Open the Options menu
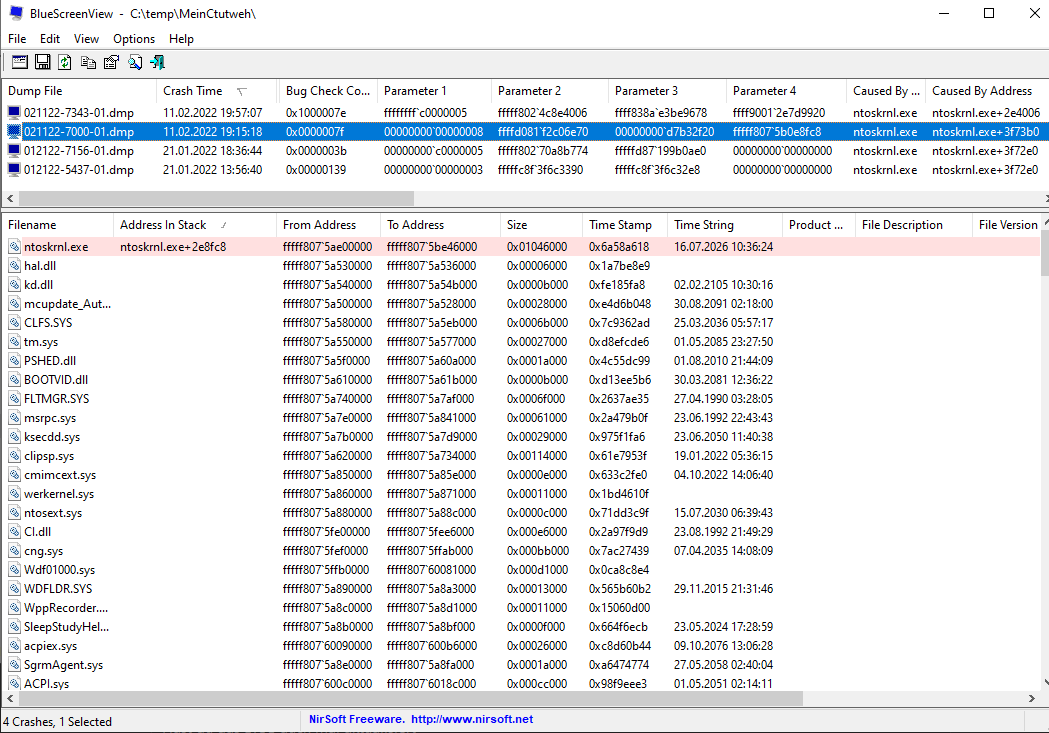This screenshot has width=1049, height=733. [134, 39]
